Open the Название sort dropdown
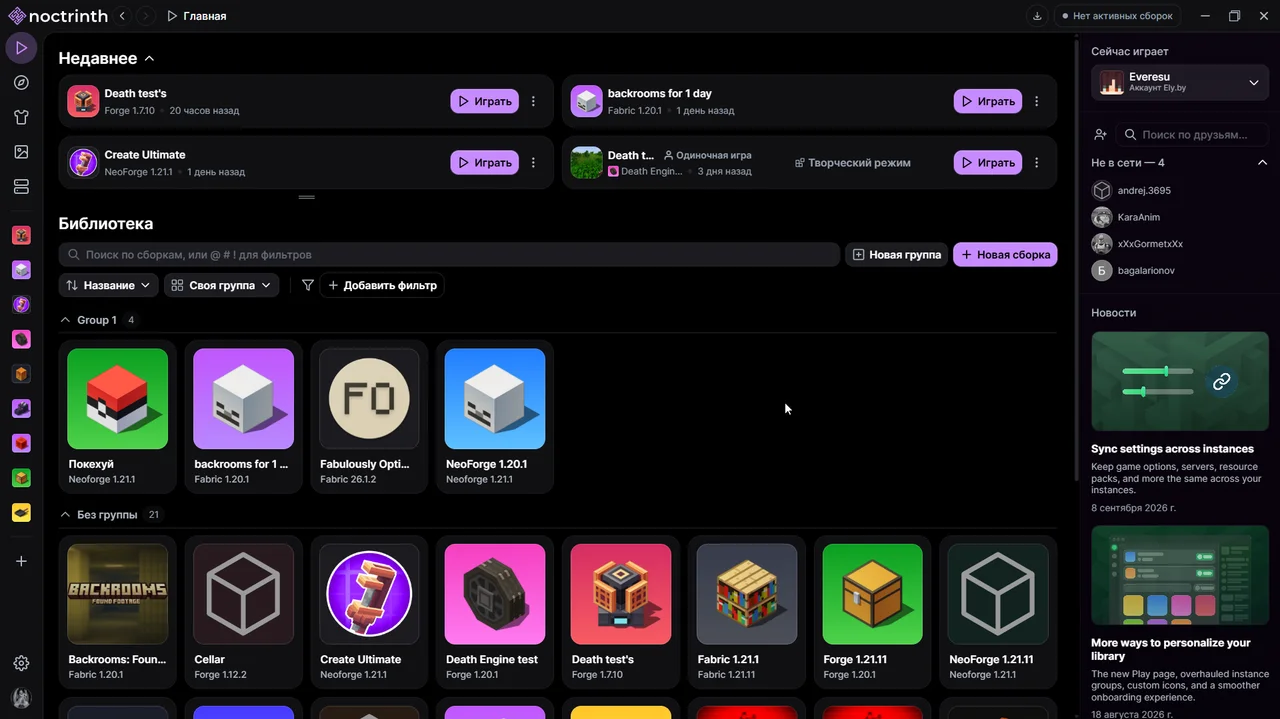Viewport: 1280px width, 719px height. coord(108,285)
